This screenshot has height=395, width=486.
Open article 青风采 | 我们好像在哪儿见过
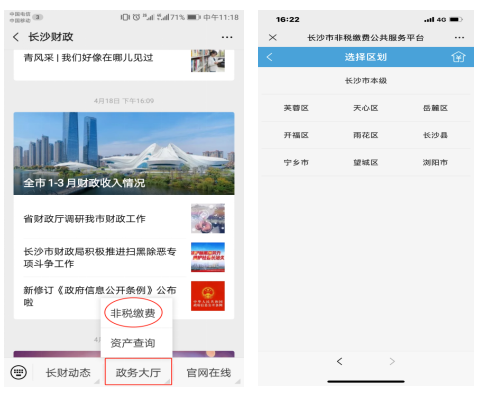click(x=88, y=57)
